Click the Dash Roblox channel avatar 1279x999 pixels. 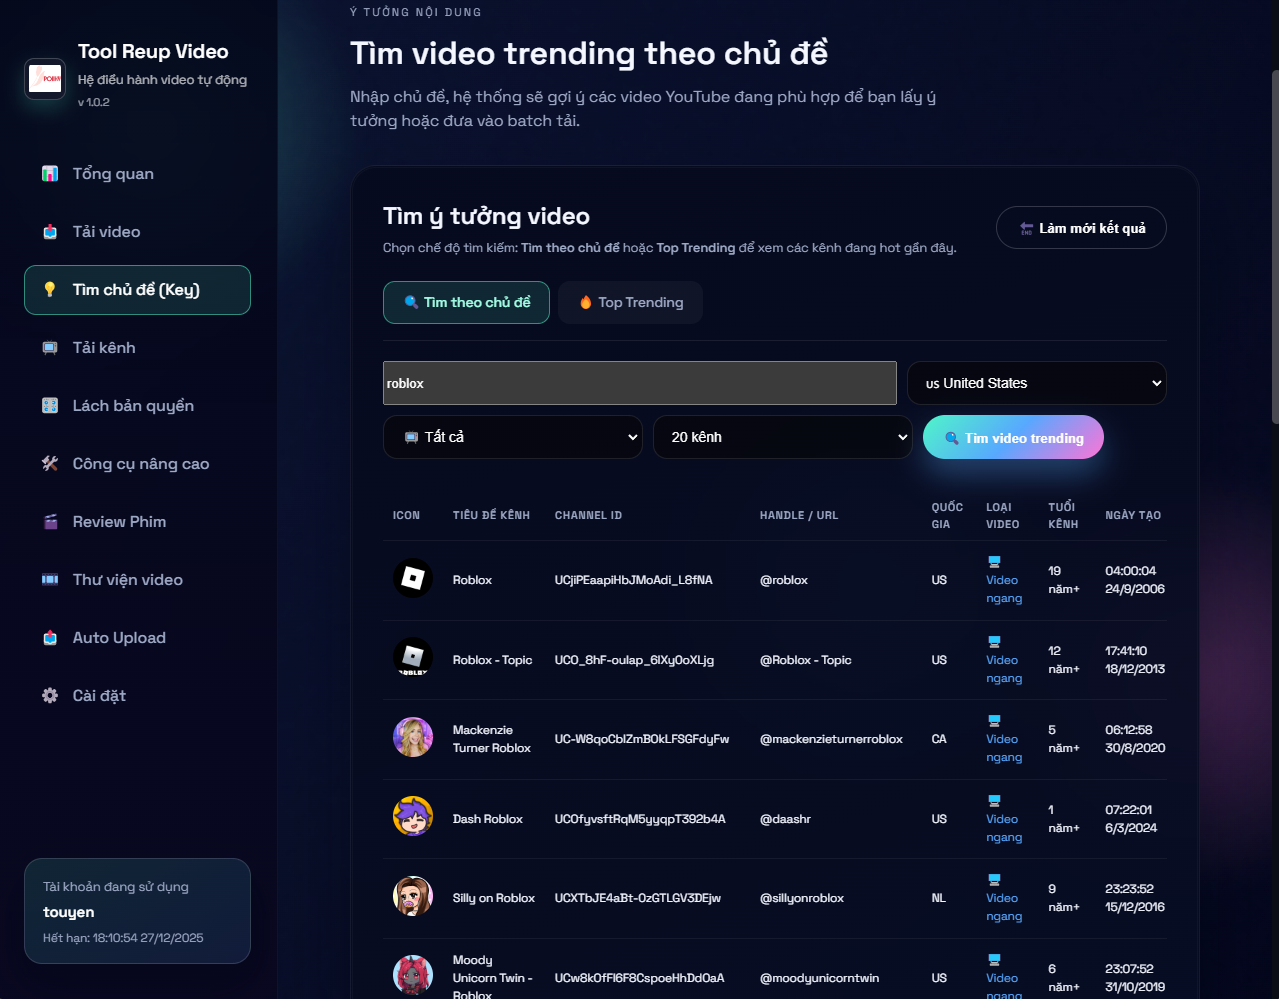(412, 817)
